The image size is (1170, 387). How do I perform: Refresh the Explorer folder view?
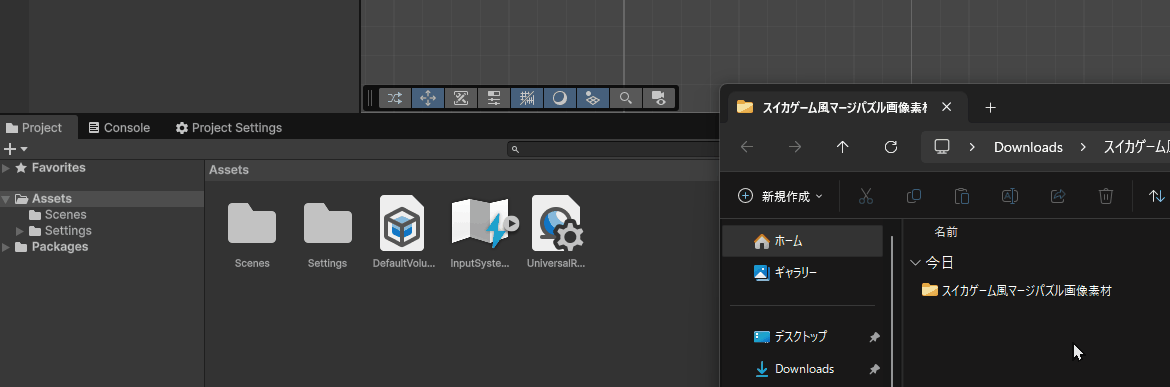coord(890,147)
